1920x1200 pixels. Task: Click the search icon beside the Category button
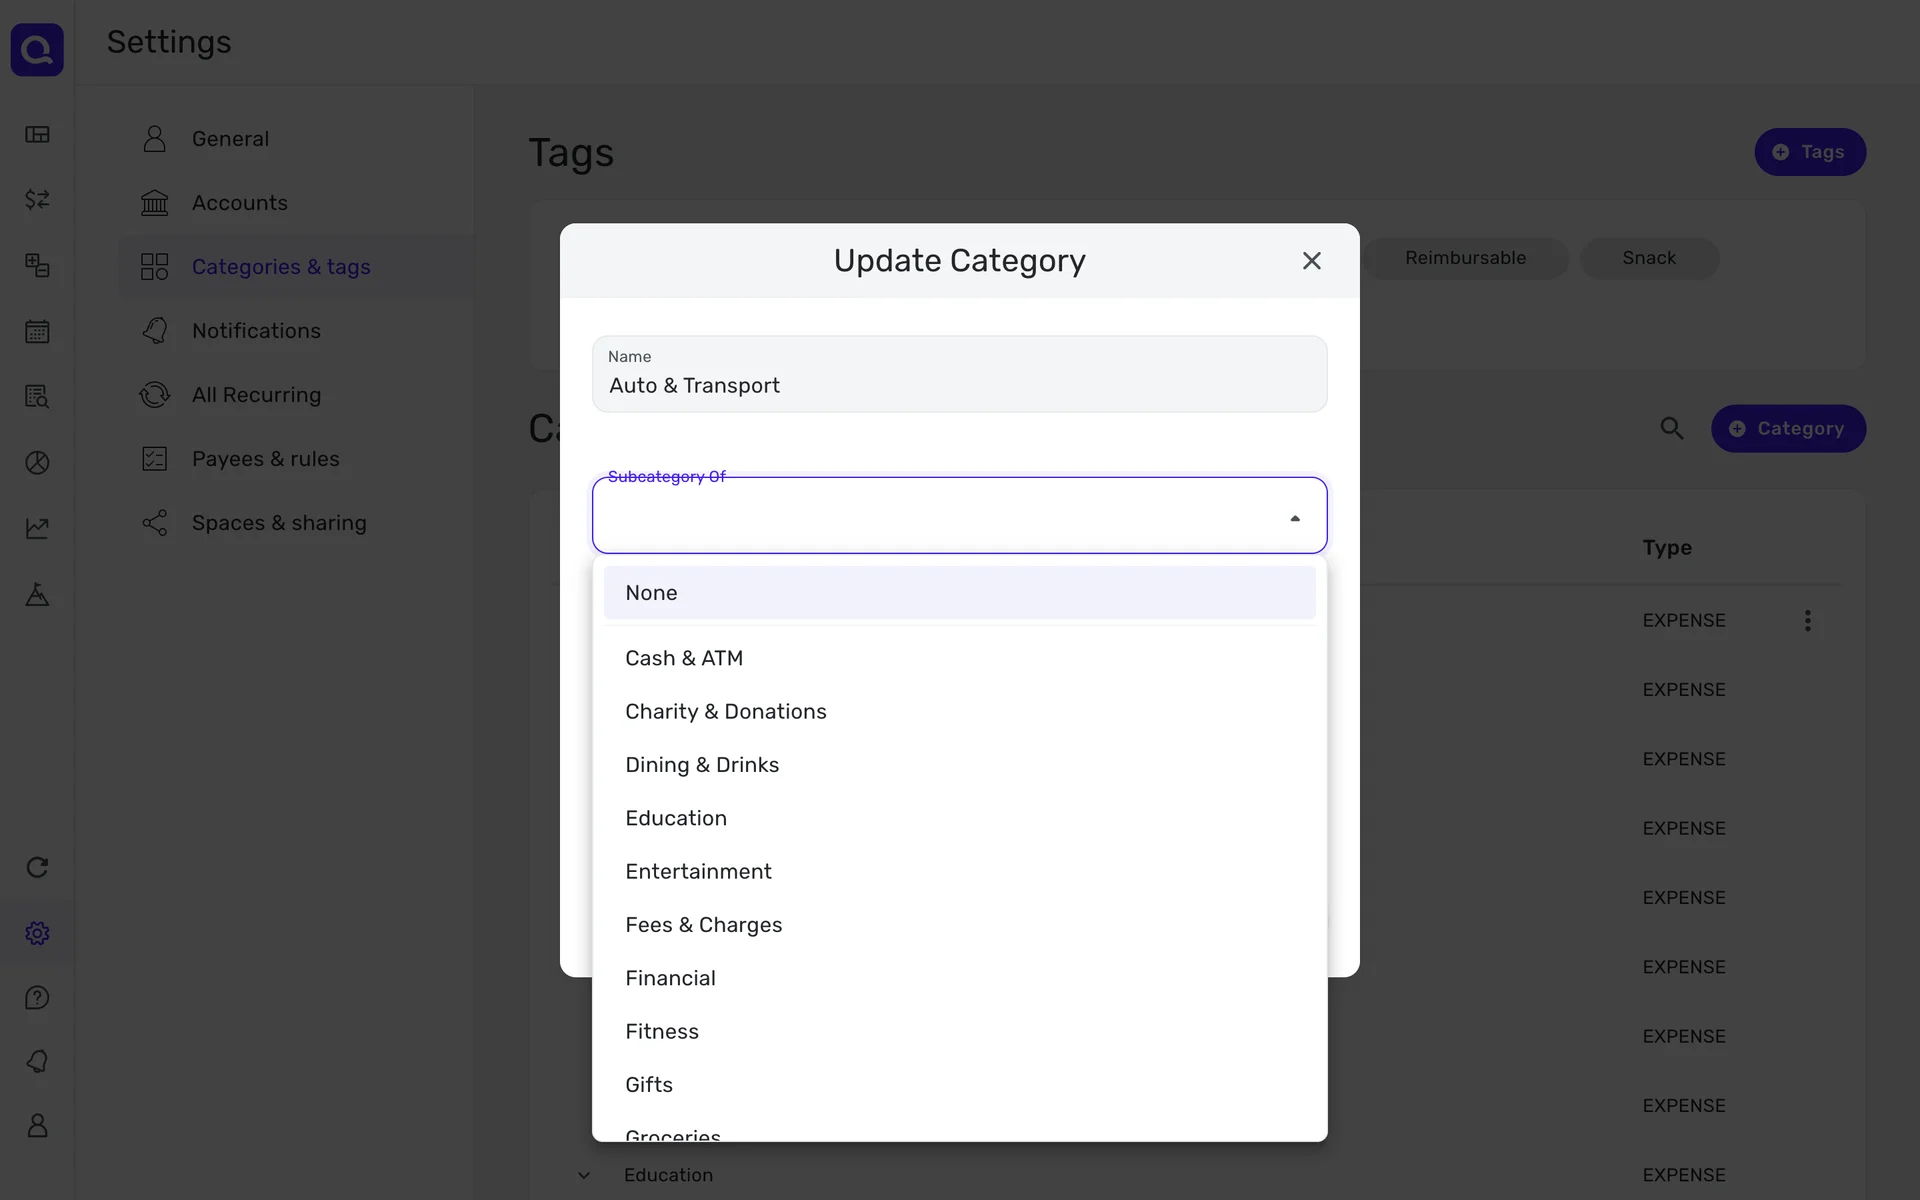pyautogui.click(x=1672, y=429)
